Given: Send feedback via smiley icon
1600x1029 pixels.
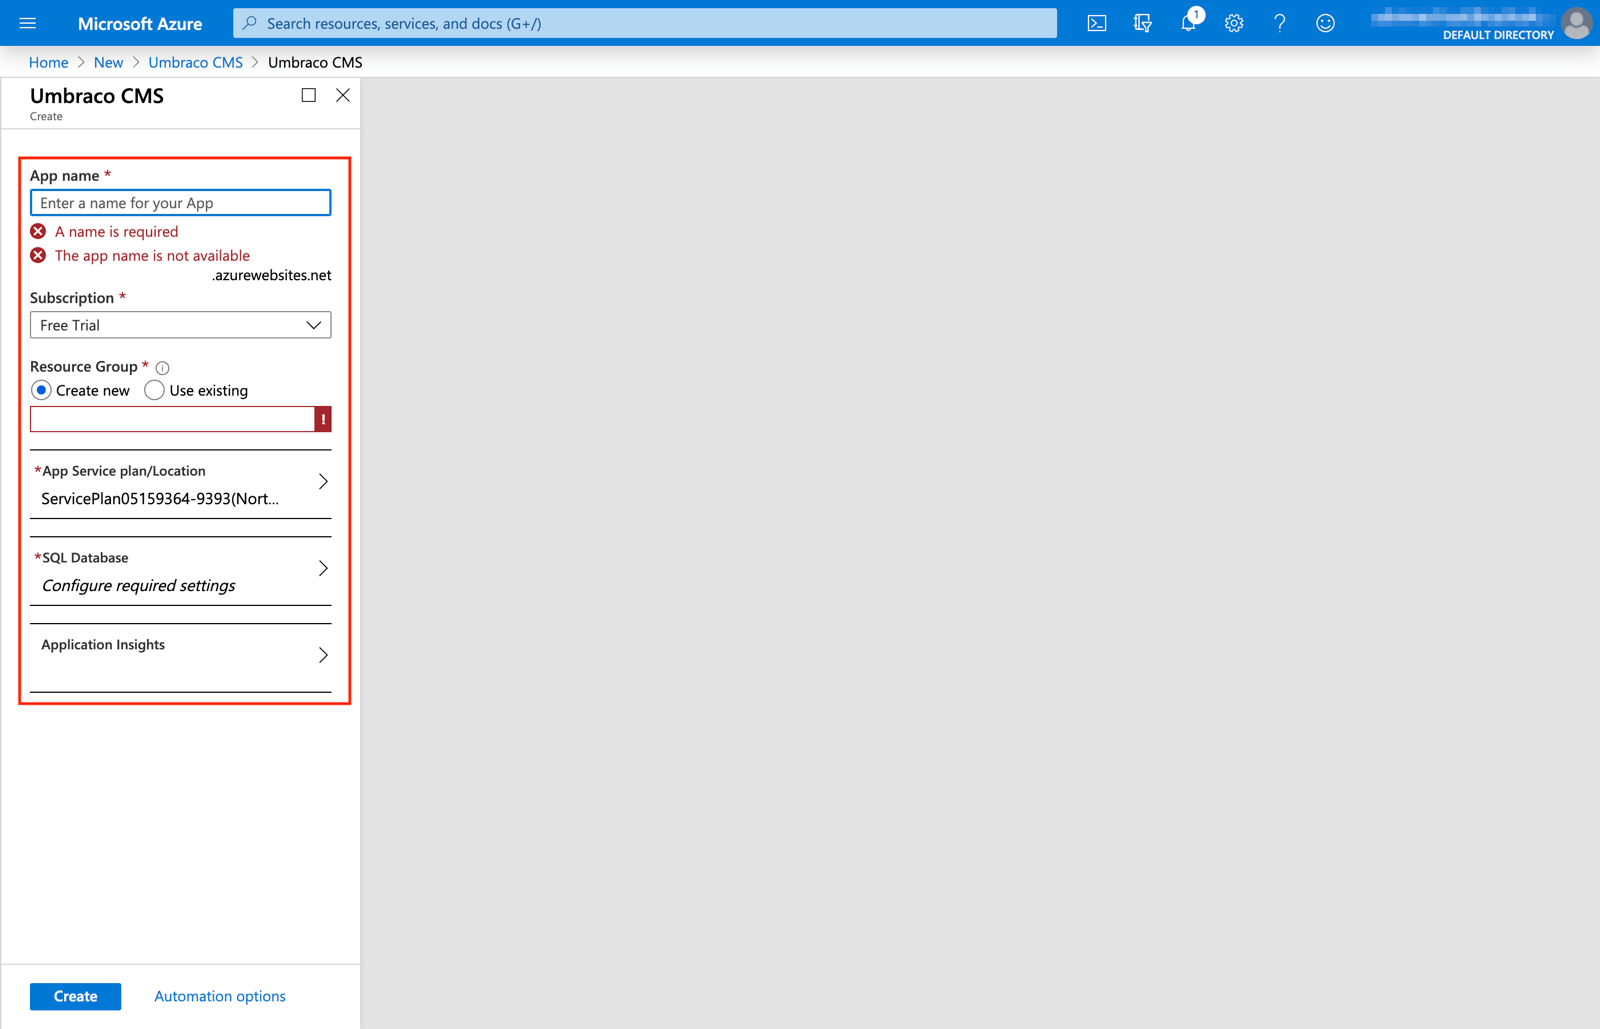Looking at the screenshot, I should (x=1325, y=23).
